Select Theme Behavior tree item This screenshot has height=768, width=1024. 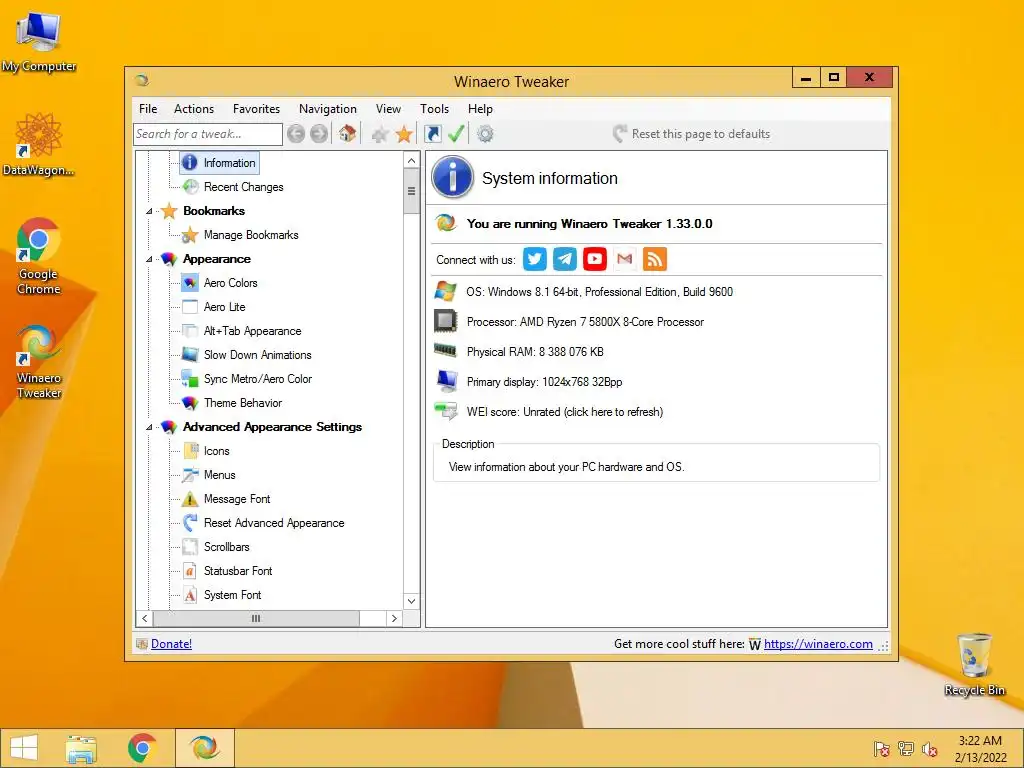tap(242, 403)
